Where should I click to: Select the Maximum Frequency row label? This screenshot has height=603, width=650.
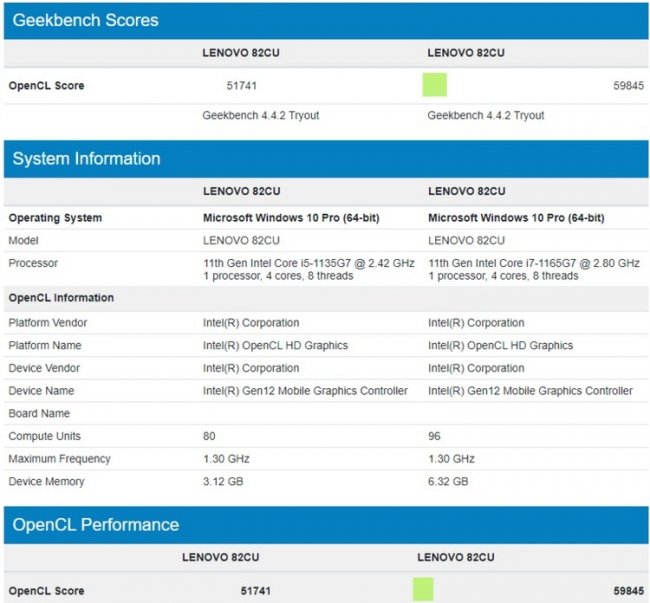[x=59, y=459]
